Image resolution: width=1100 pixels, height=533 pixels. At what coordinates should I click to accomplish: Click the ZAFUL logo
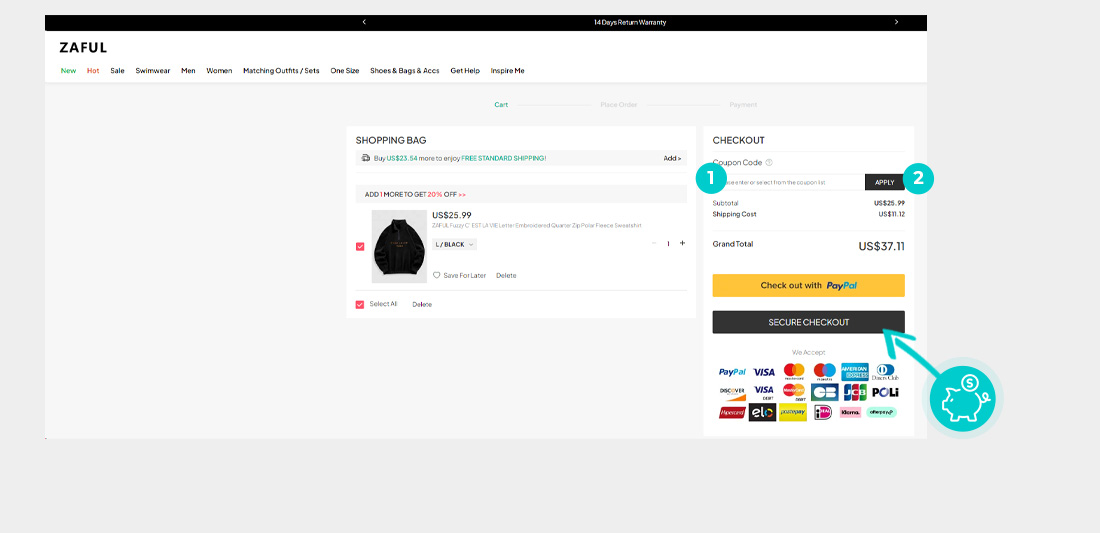click(83, 48)
